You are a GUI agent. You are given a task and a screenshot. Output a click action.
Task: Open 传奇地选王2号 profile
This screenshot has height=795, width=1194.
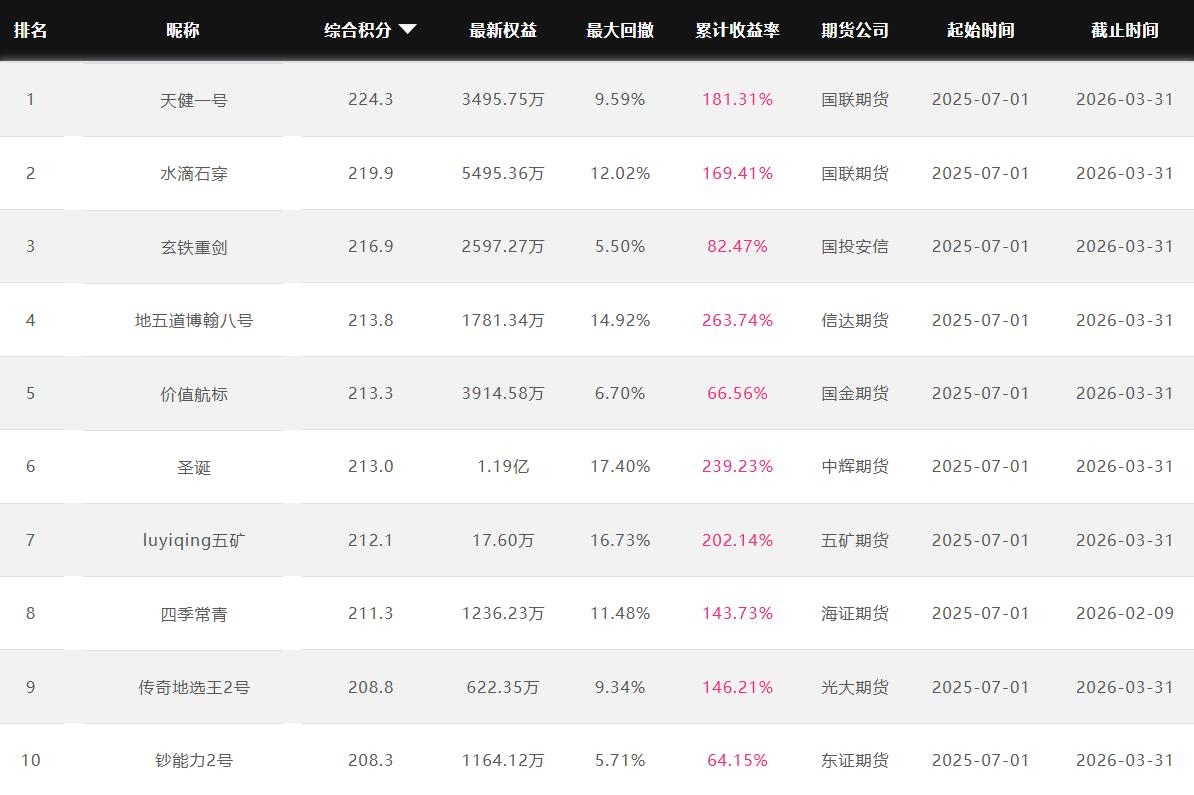194,687
